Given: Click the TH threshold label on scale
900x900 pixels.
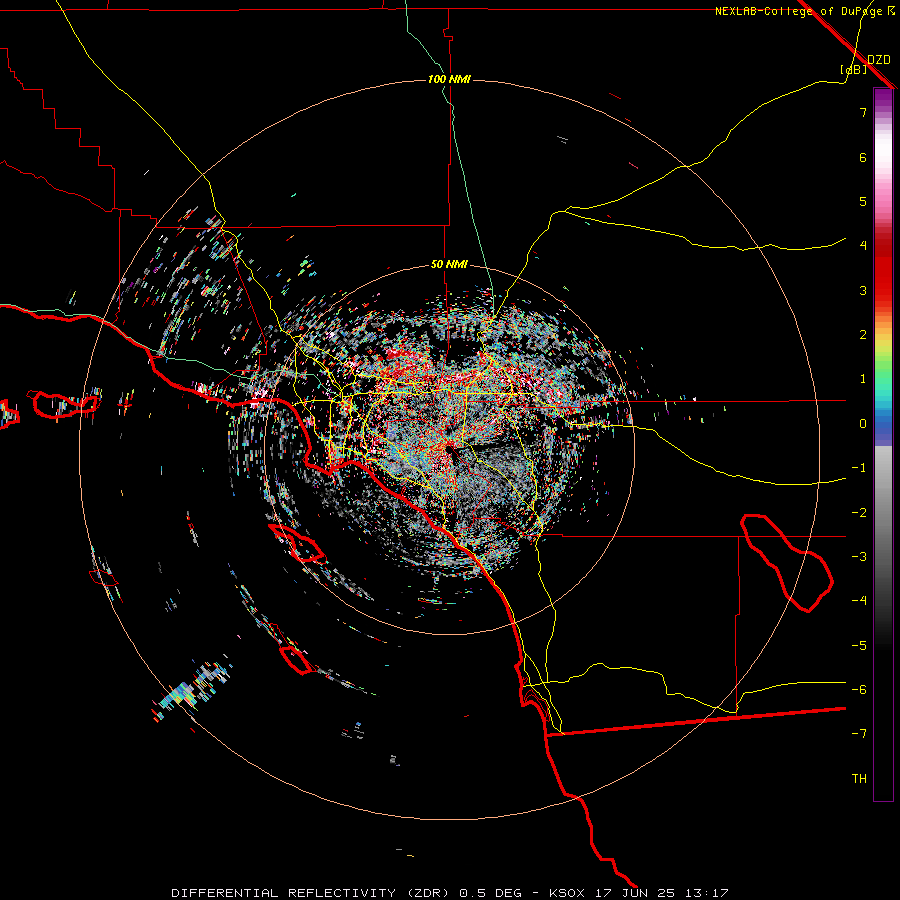Looking at the screenshot, I should (x=859, y=779).
